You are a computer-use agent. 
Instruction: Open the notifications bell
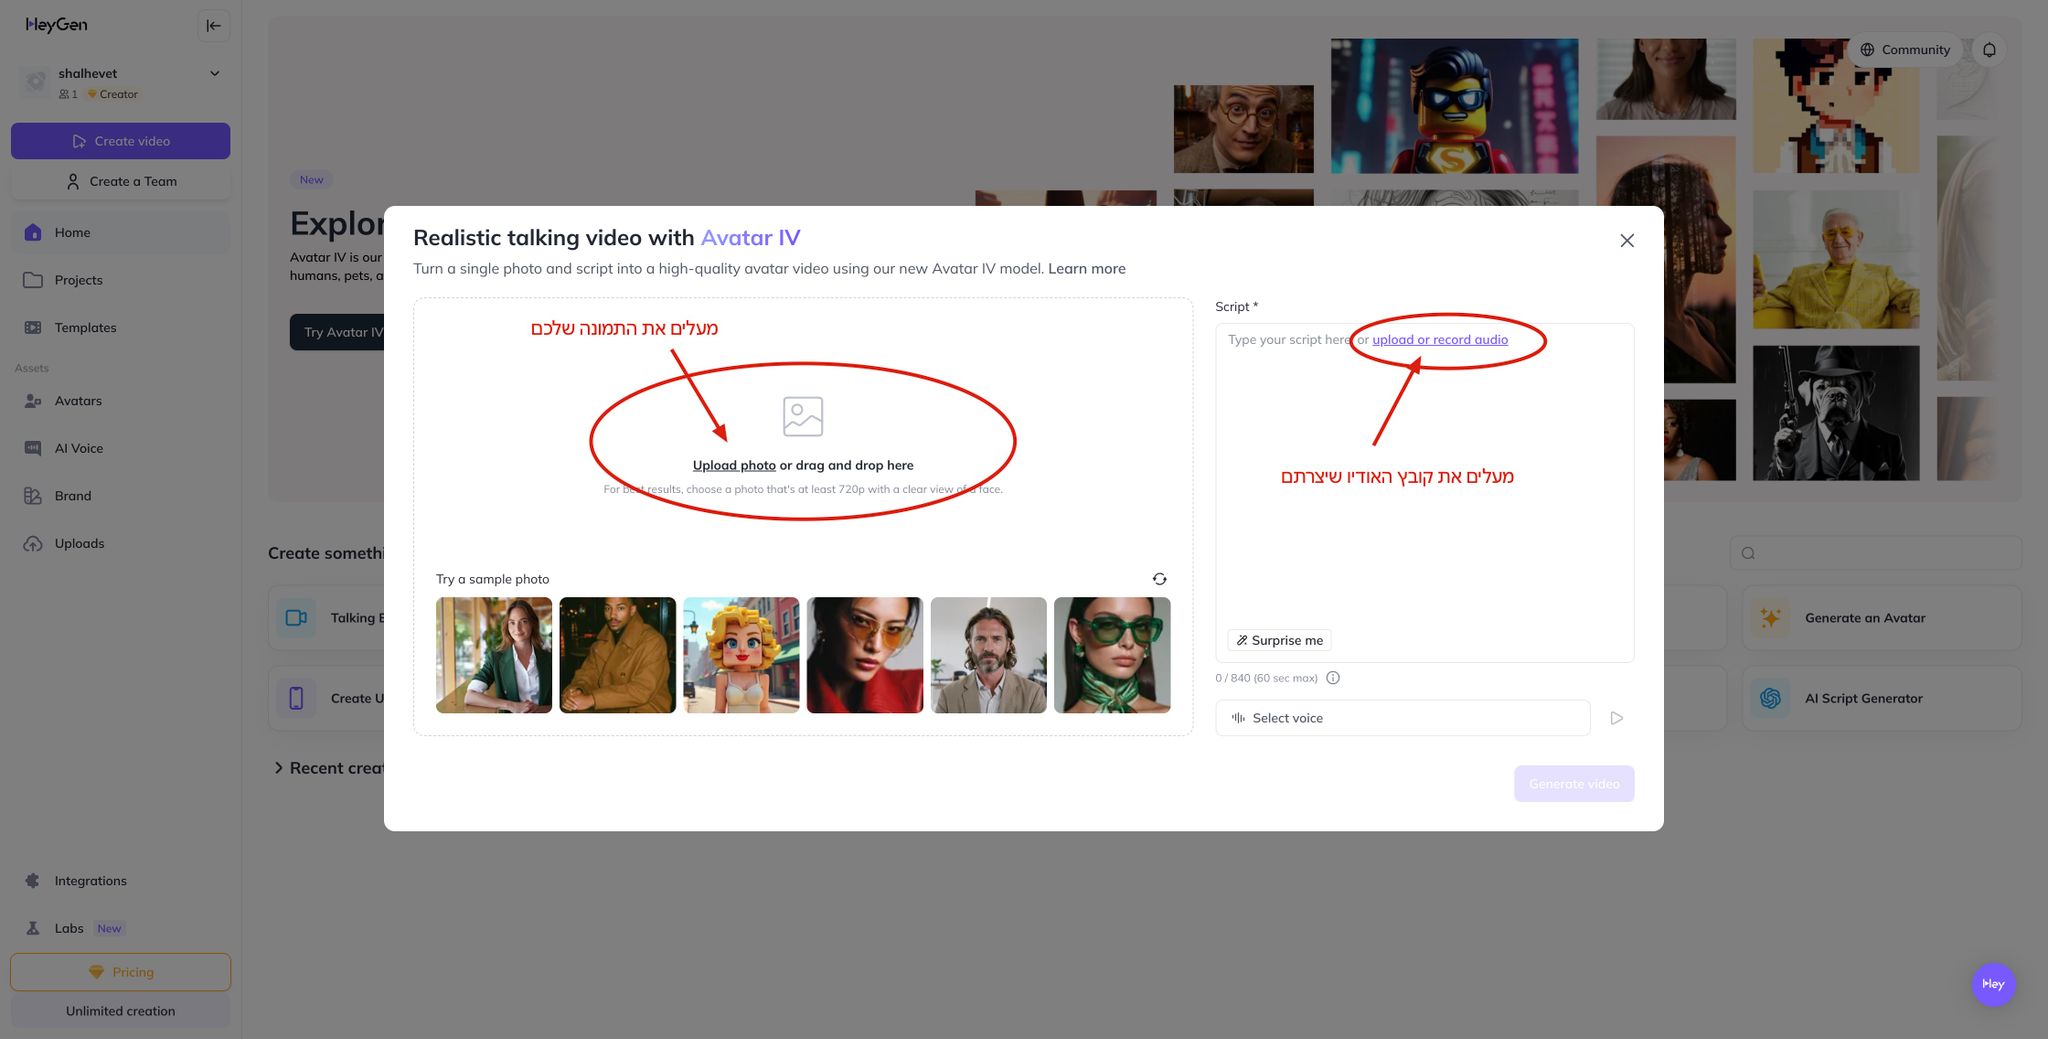point(1989,49)
